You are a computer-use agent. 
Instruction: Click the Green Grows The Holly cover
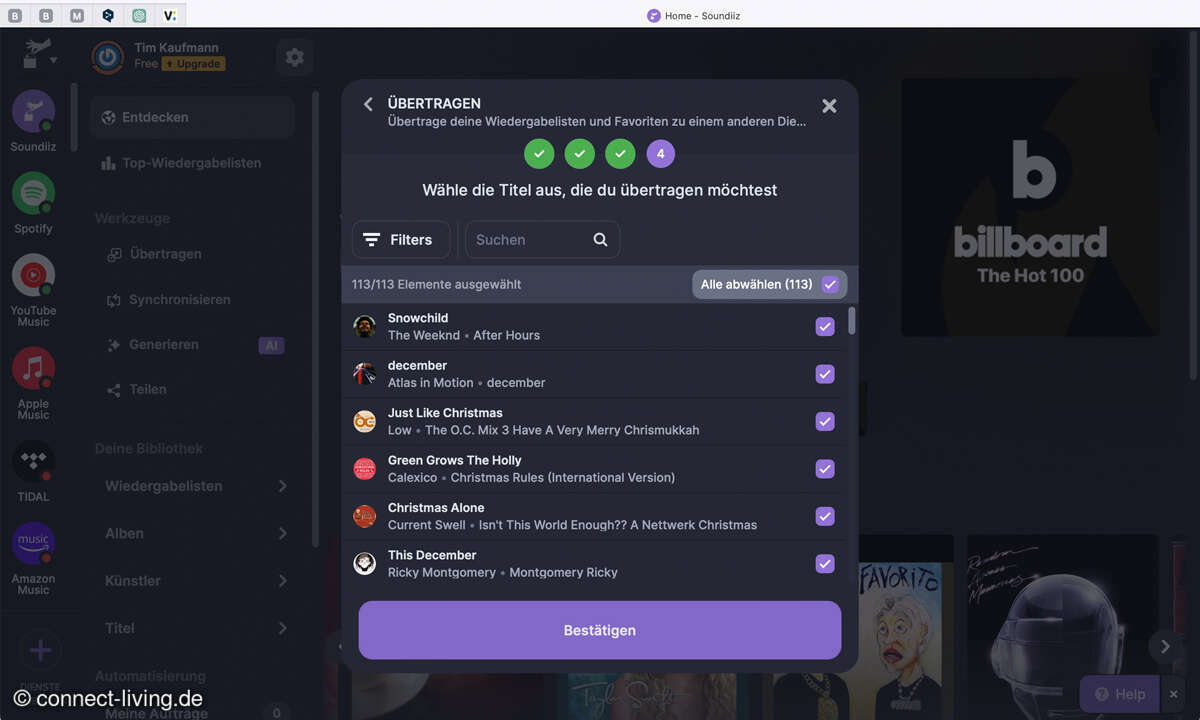pyautogui.click(x=365, y=468)
